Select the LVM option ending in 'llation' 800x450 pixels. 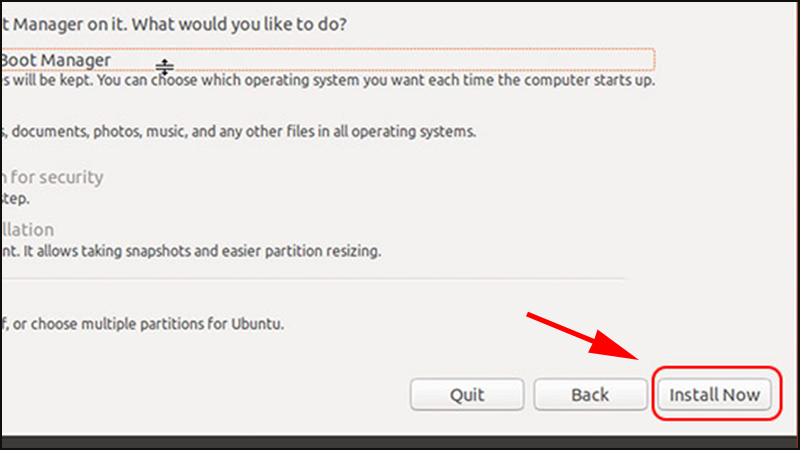point(27,230)
